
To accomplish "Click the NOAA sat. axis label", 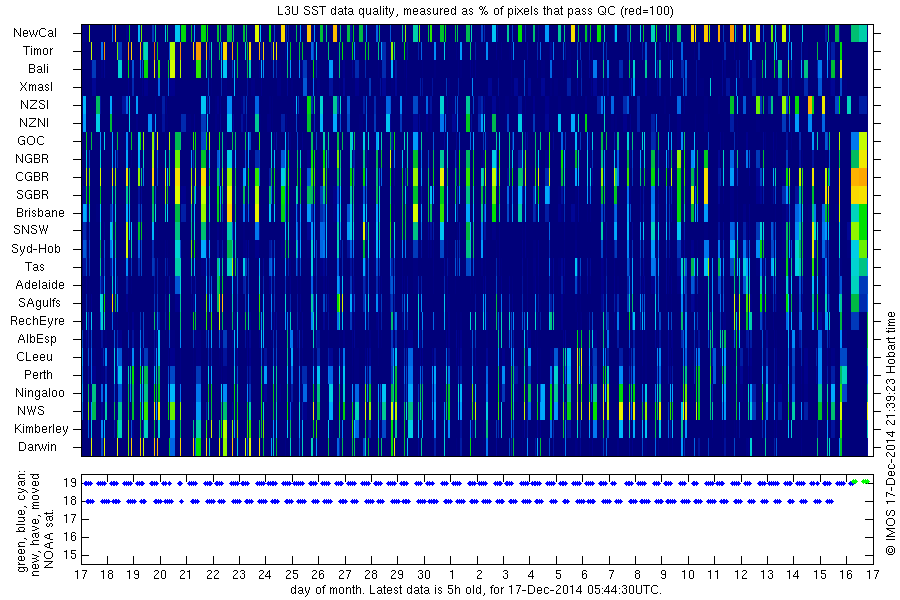I will [49, 539].
